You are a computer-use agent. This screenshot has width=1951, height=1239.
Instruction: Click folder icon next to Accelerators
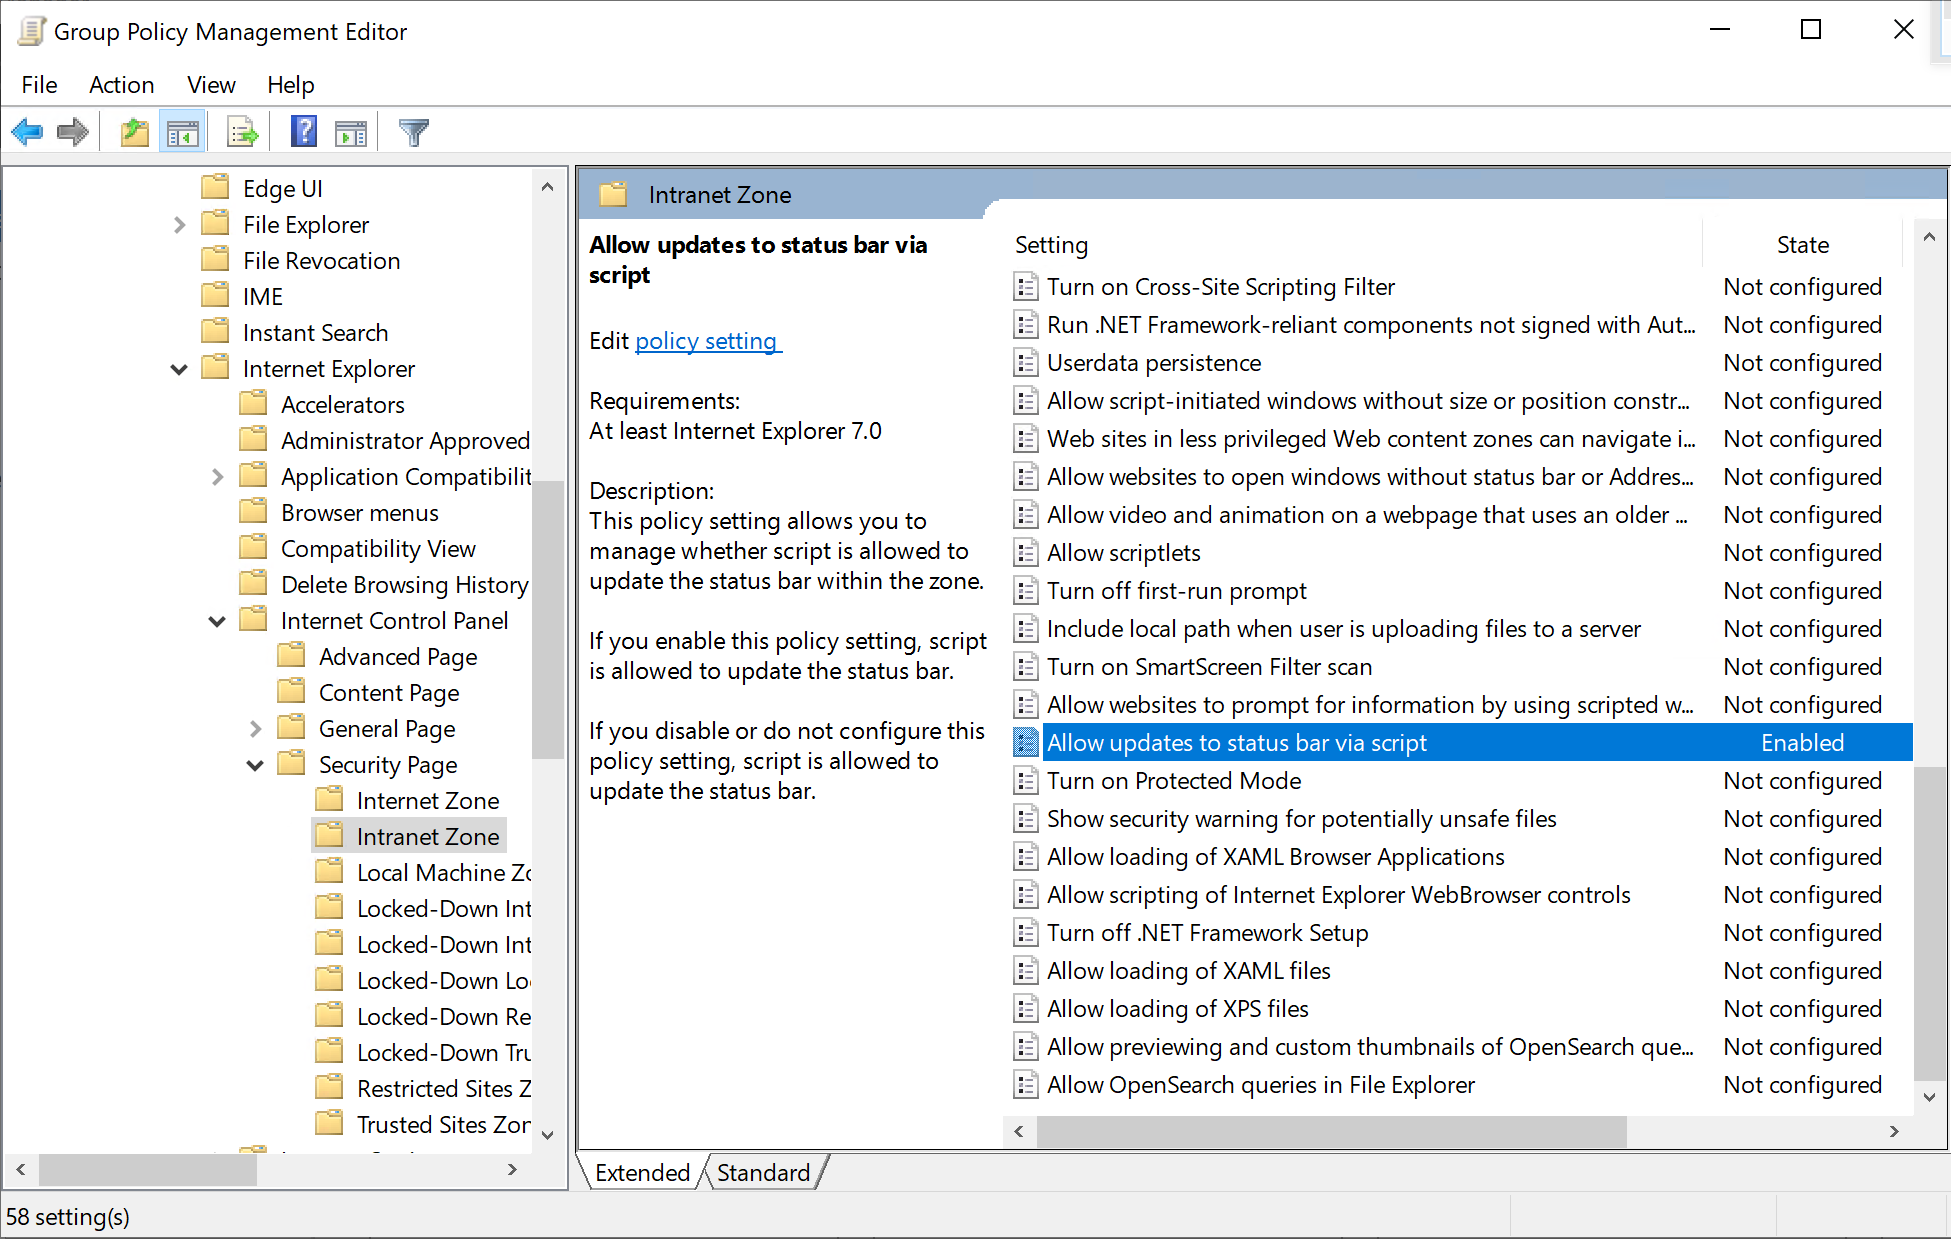click(253, 404)
